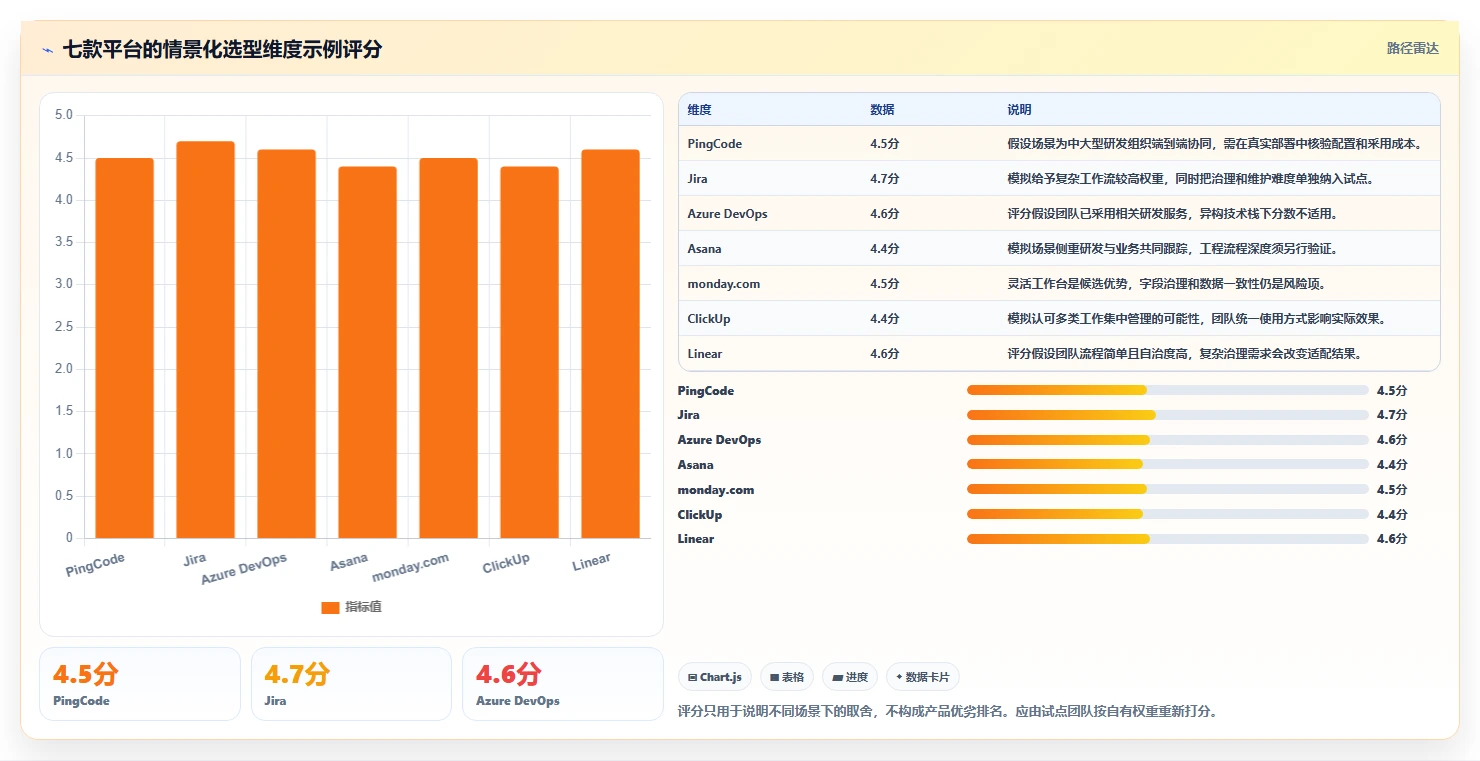Screen dimensions: 1480x761
Task: Select the Linear name cell in the table
Action: coord(705,354)
